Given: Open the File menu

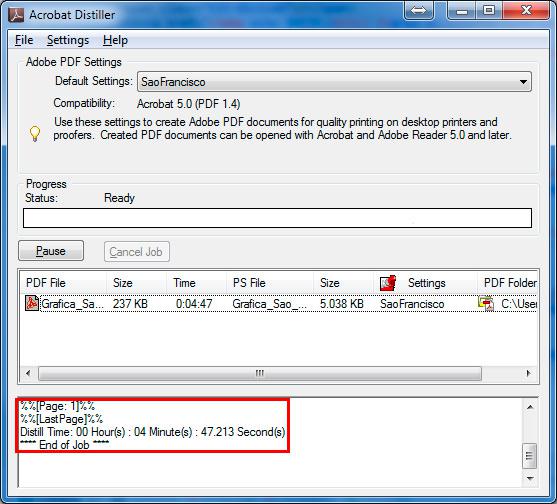Looking at the screenshot, I should click(x=24, y=40).
